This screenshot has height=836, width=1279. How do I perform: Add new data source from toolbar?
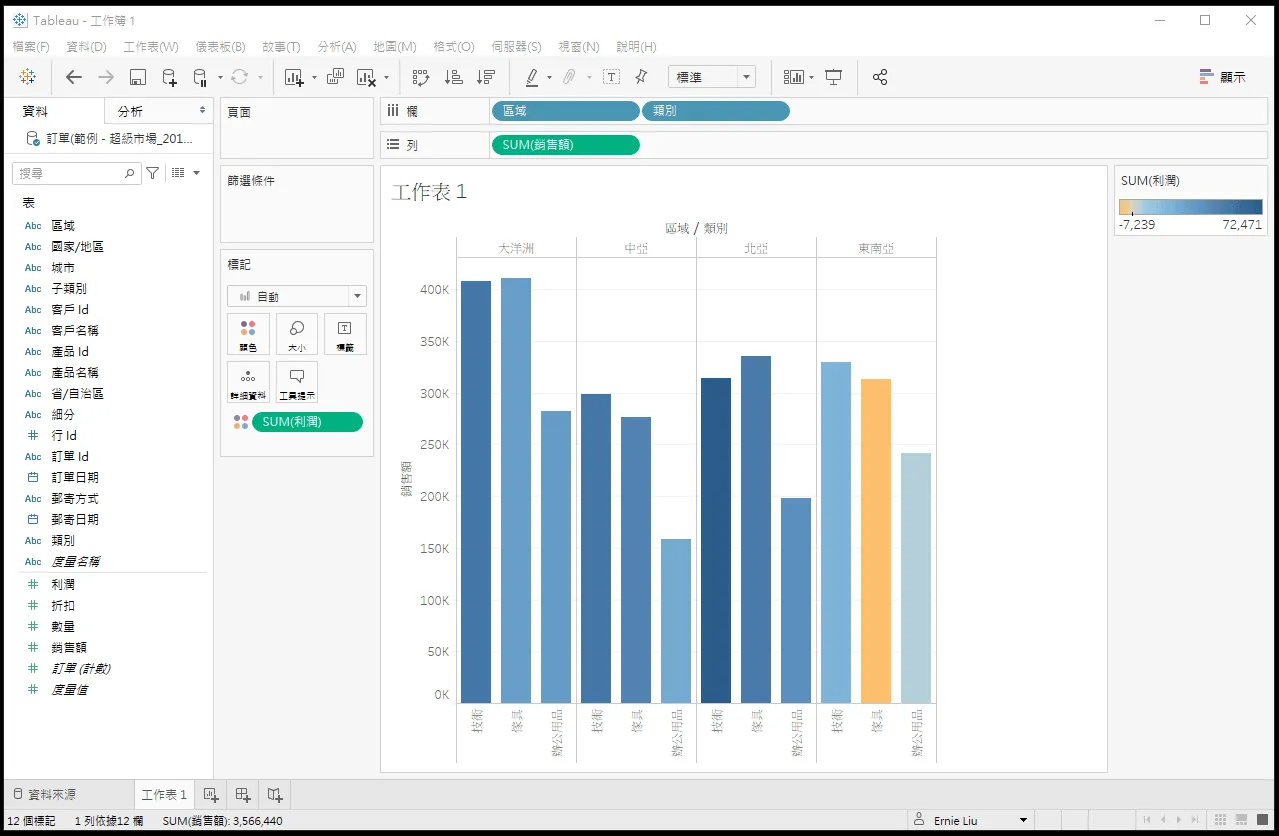pos(169,77)
